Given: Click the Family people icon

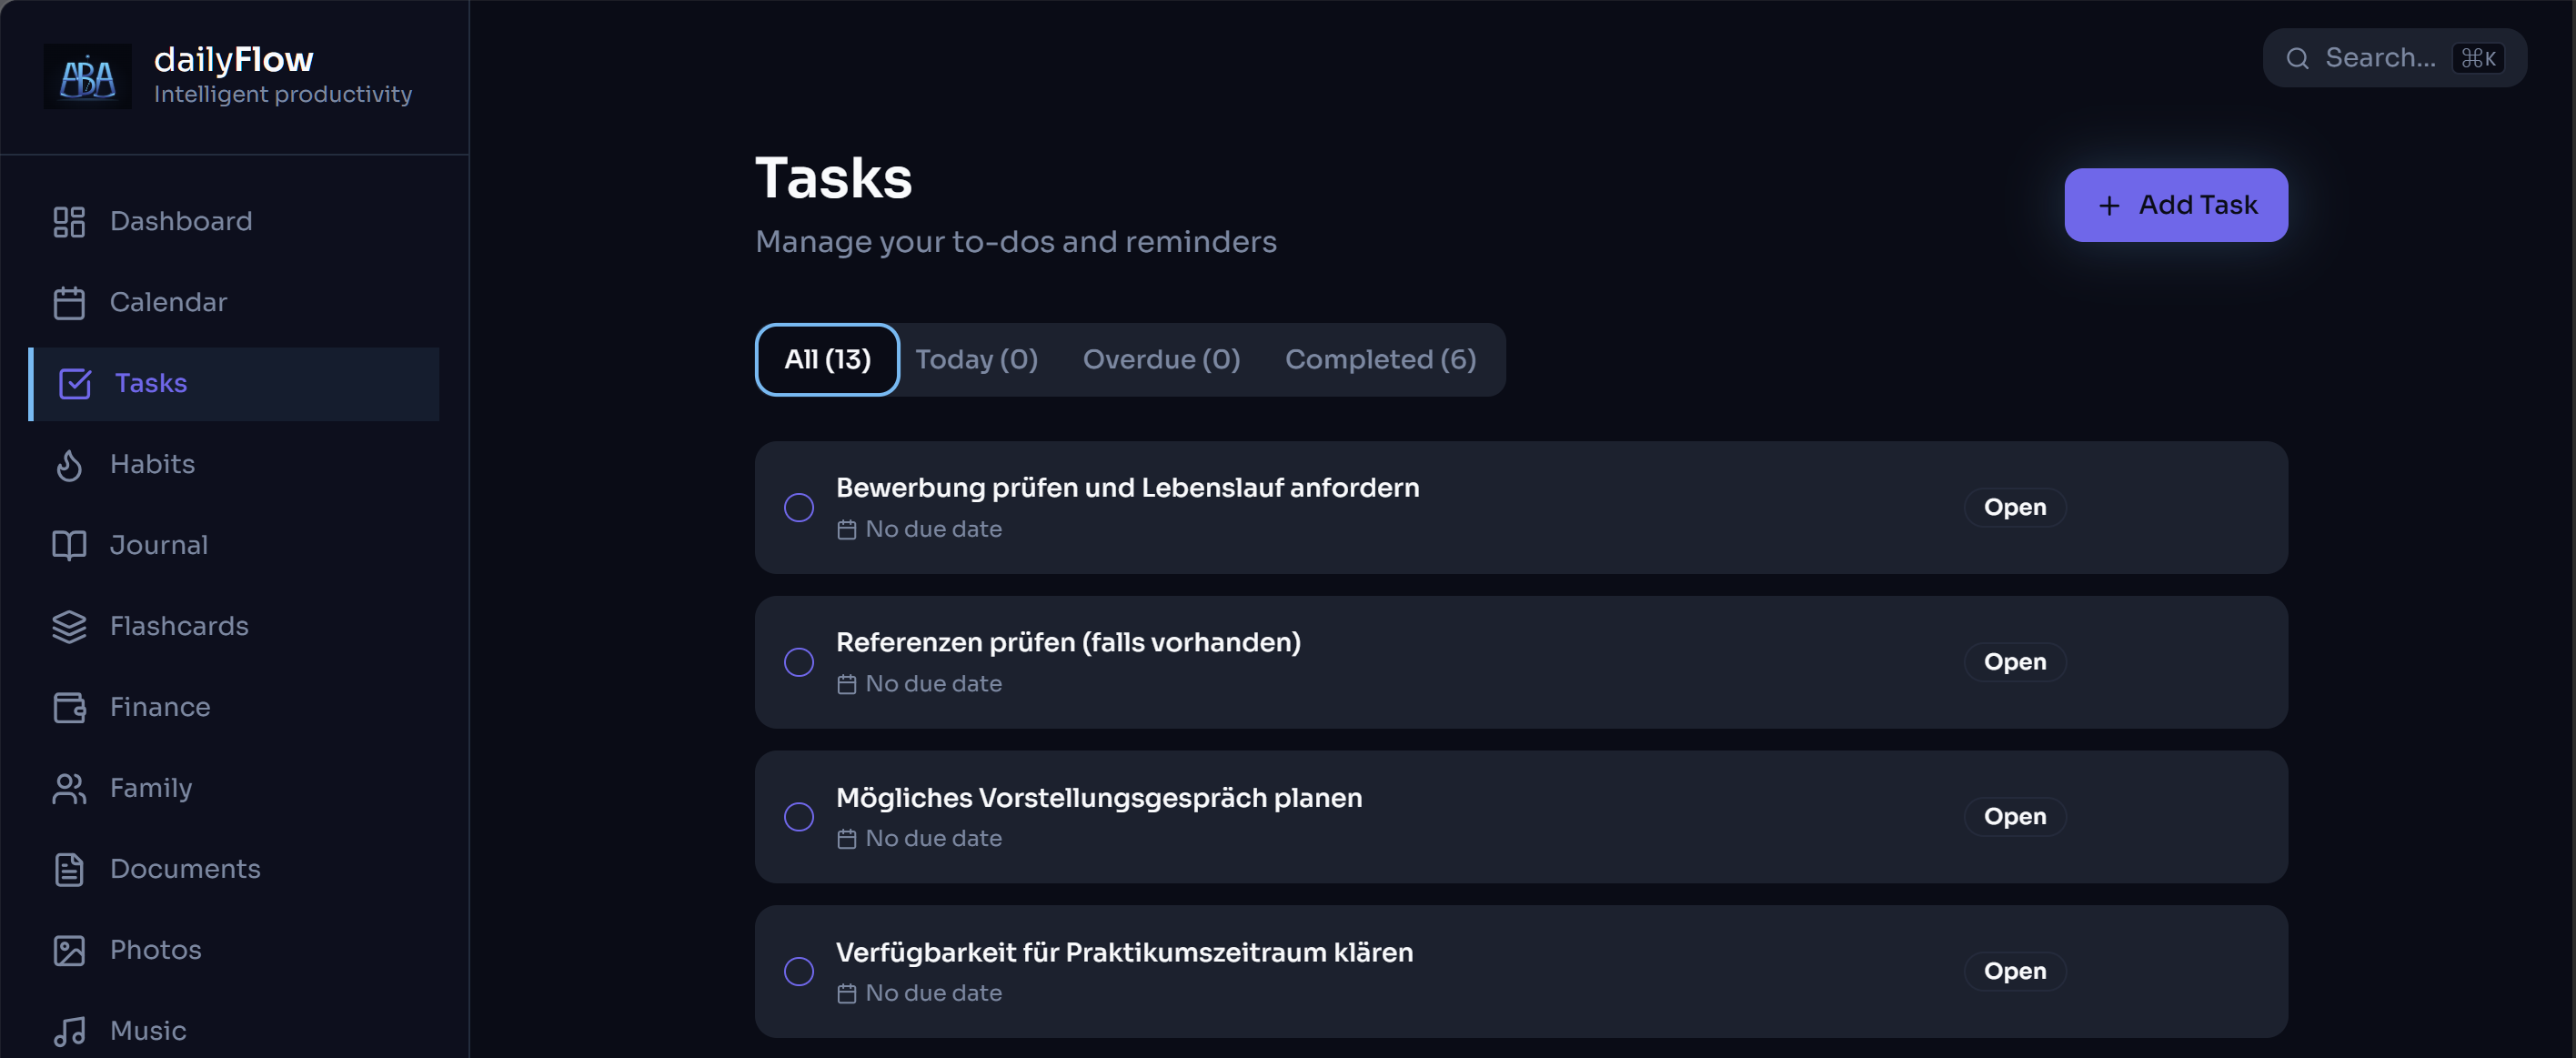Looking at the screenshot, I should click(x=69, y=789).
